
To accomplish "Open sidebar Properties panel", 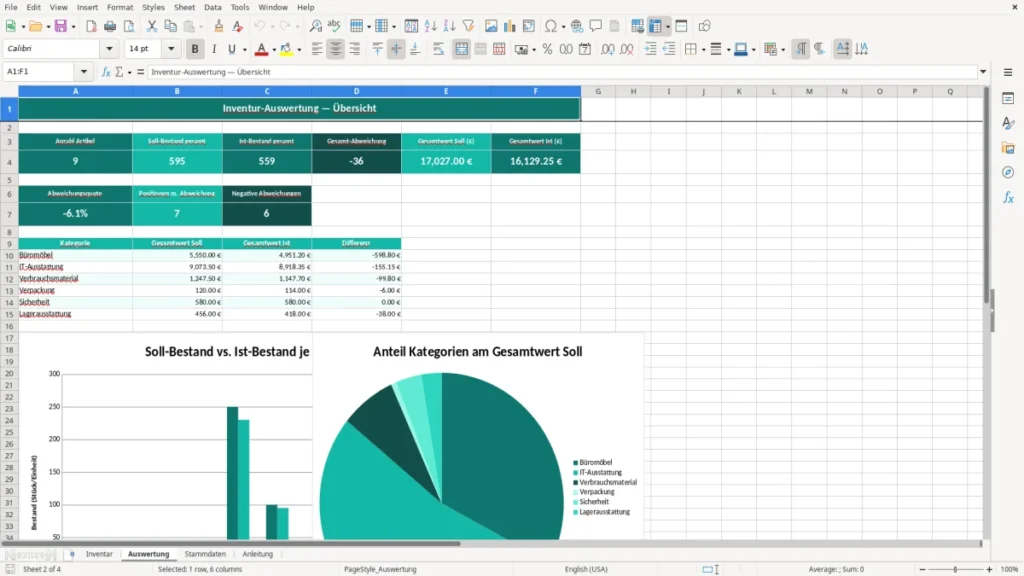I will [1008, 98].
